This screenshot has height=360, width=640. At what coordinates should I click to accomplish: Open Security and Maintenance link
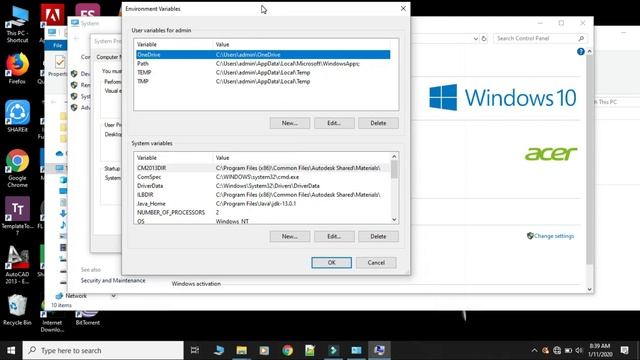tap(113, 280)
